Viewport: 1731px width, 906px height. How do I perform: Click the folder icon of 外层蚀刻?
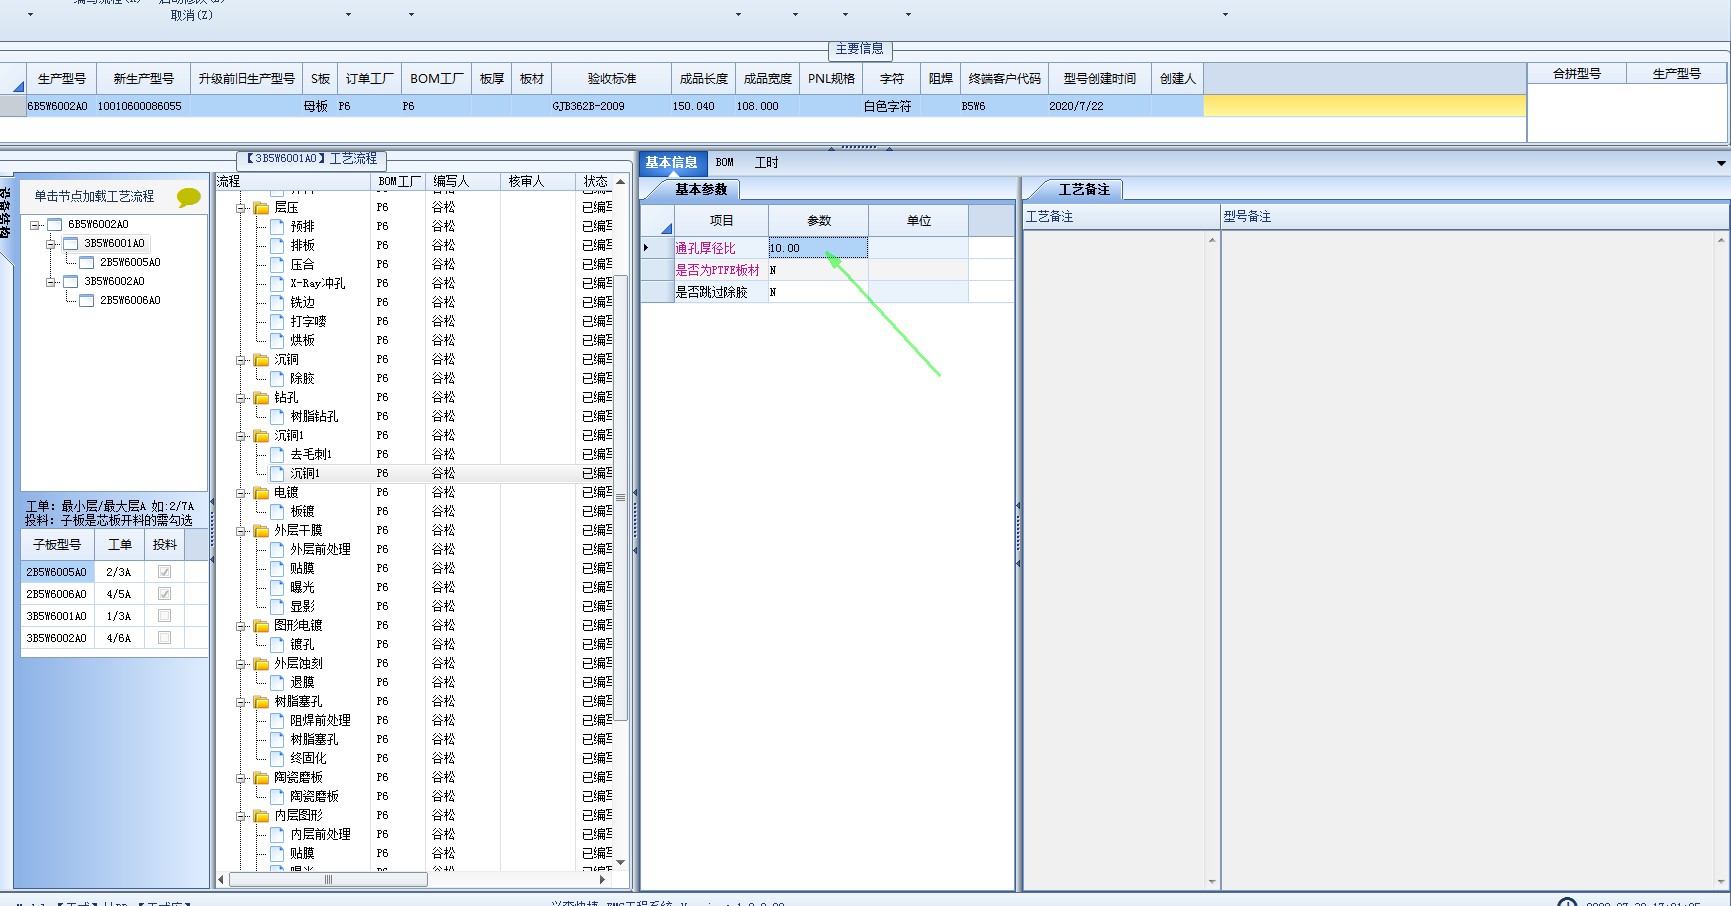click(x=261, y=664)
